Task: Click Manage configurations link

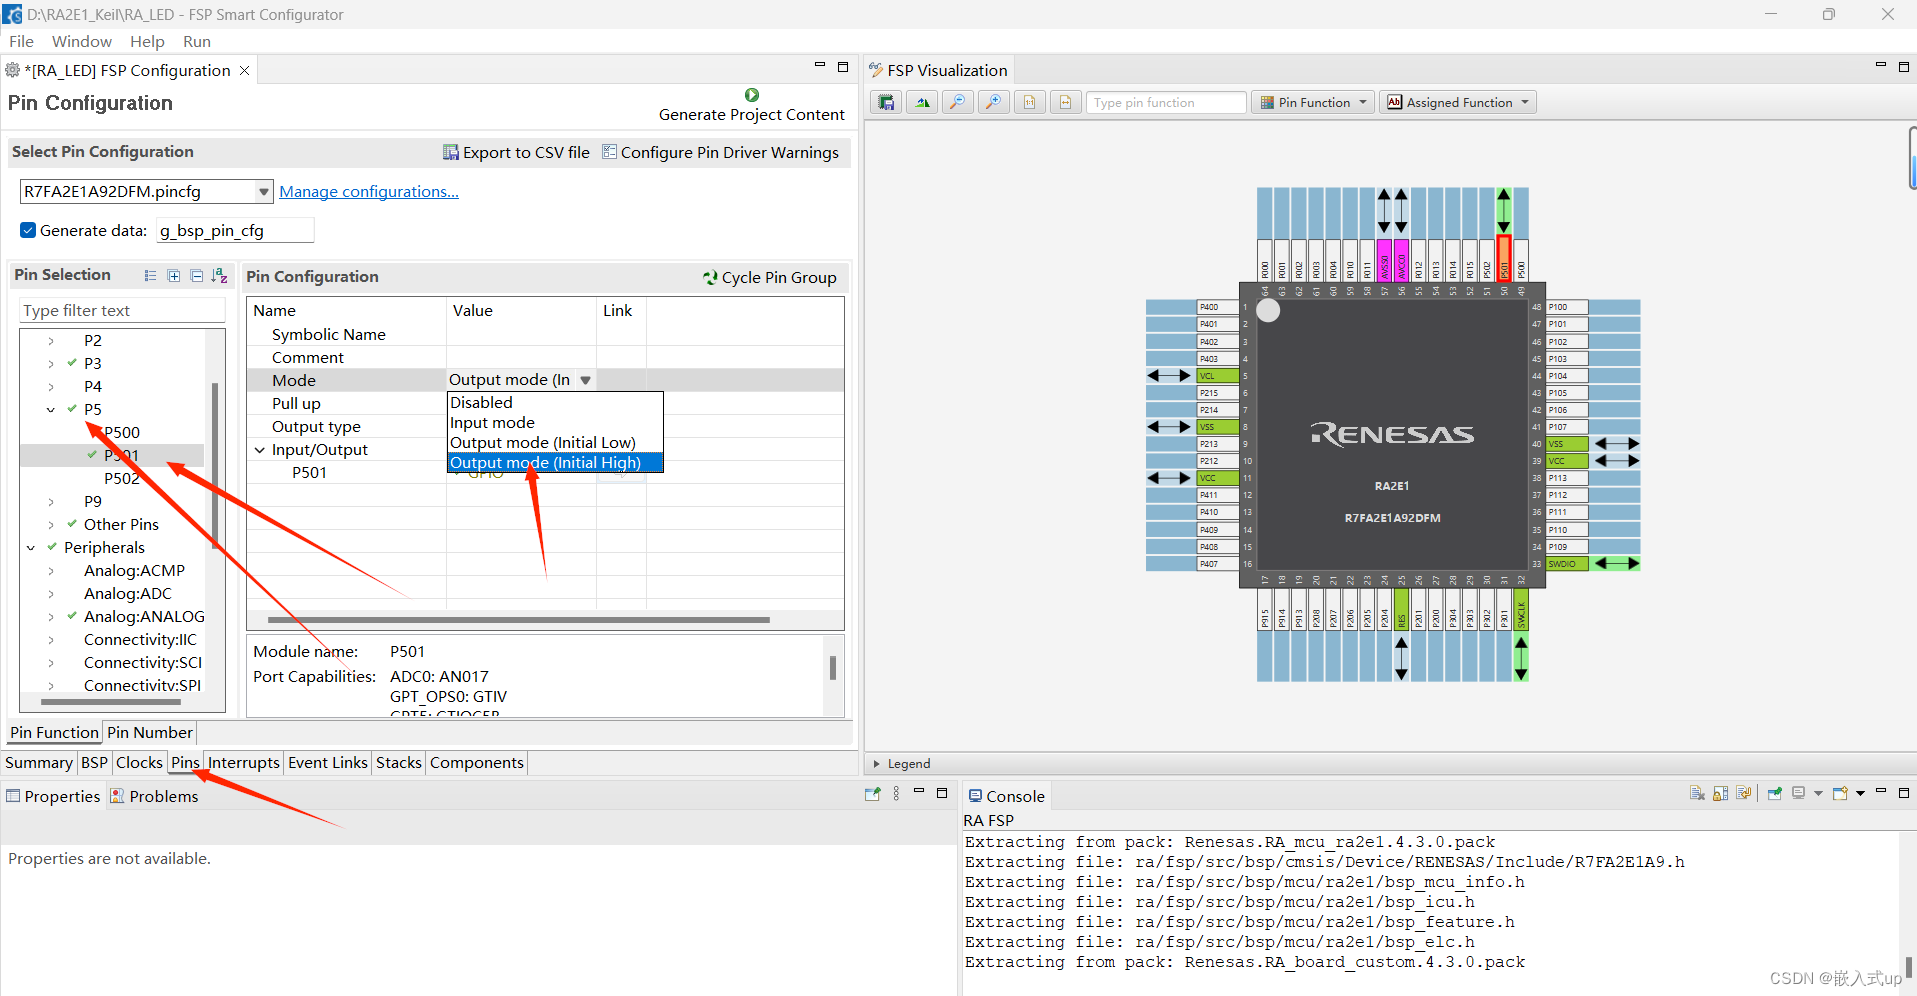Action: coord(369,191)
